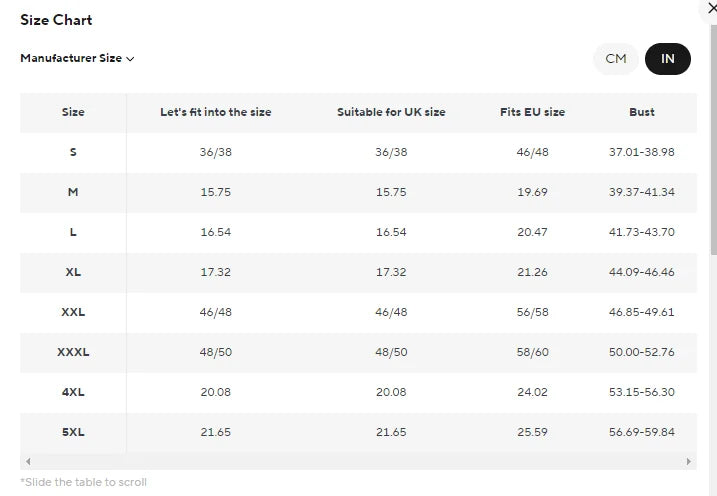Close the Size Chart dialog
The image size is (717, 496).
(712, 9)
